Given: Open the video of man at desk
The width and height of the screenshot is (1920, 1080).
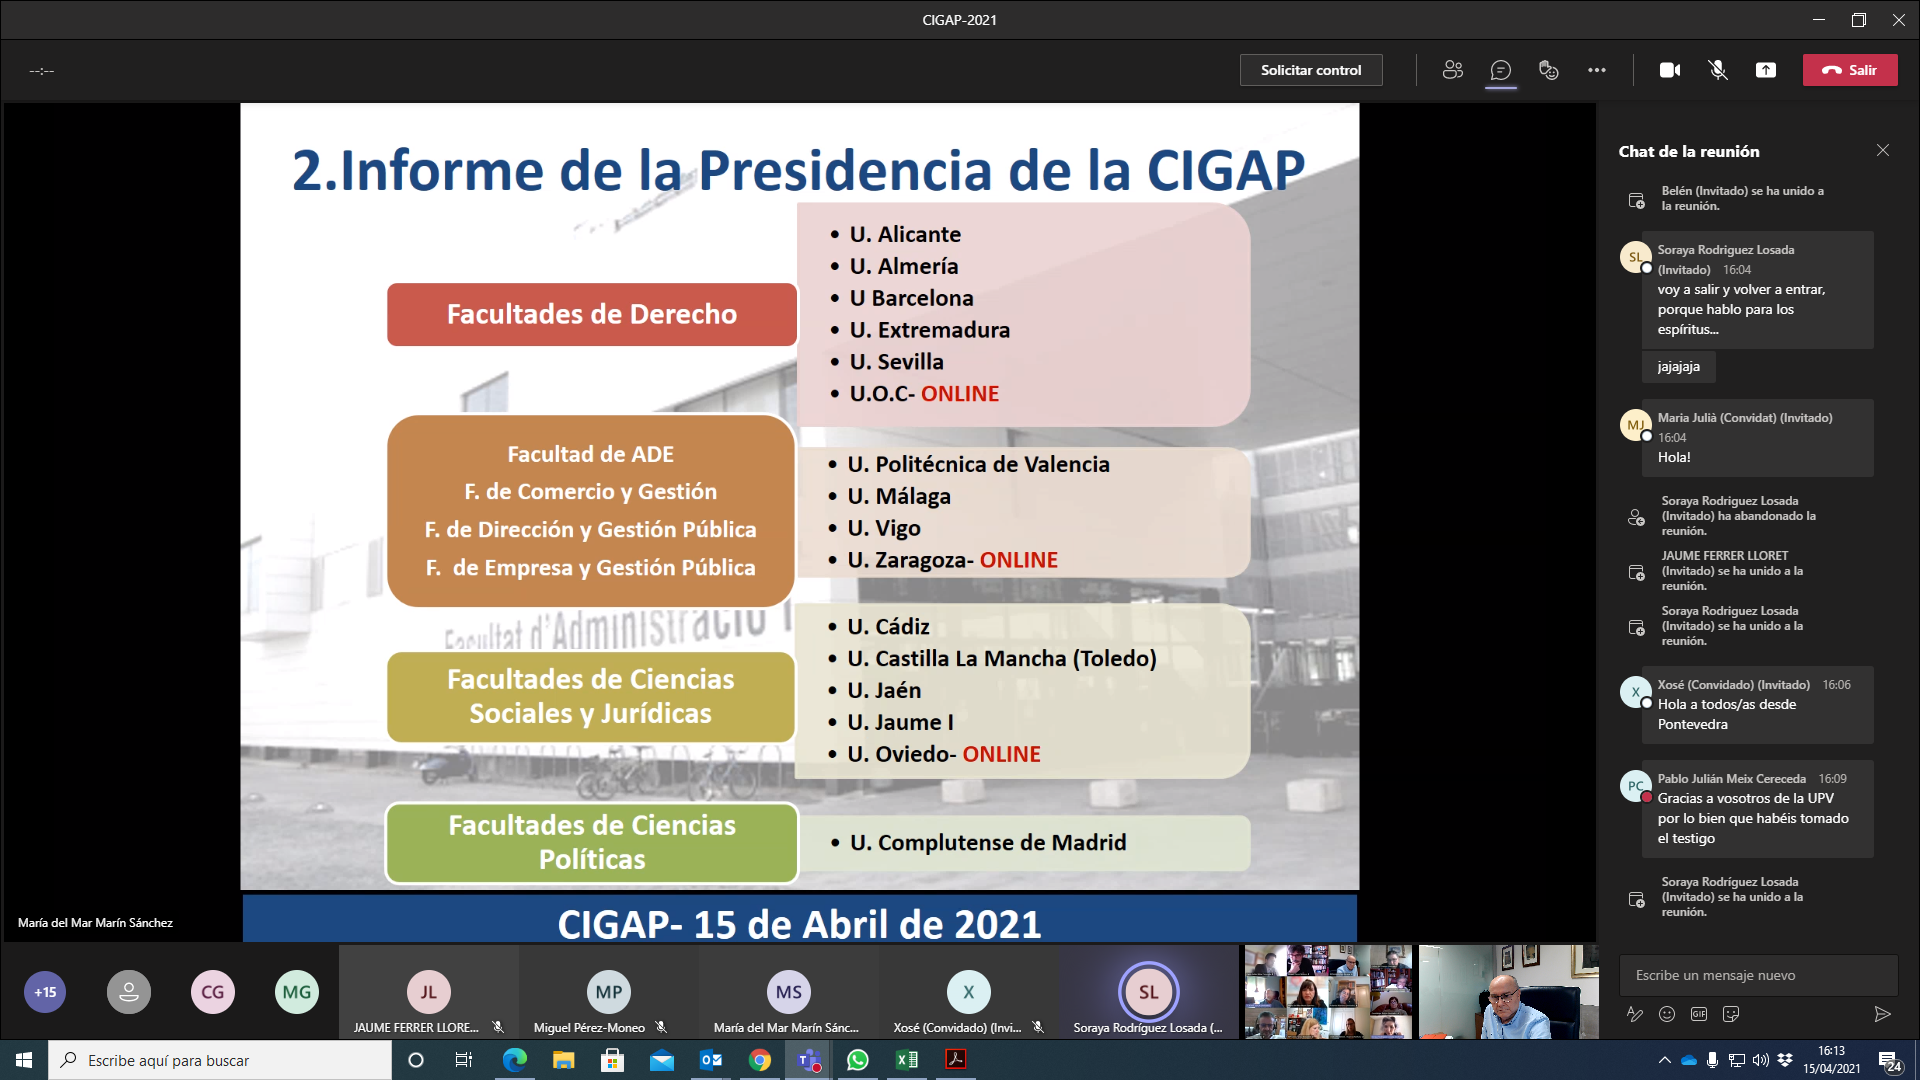Looking at the screenshot, I should tap(1508, 992).
